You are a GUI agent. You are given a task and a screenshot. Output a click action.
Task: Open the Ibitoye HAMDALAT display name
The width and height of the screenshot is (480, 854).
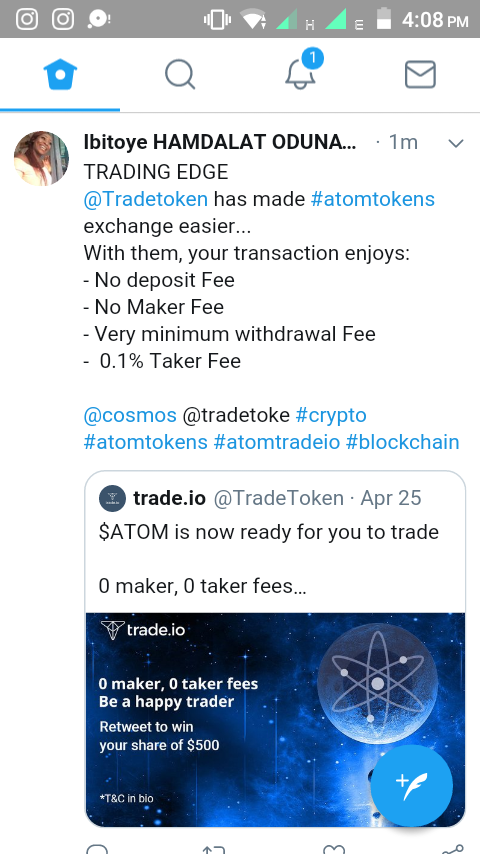220,142
